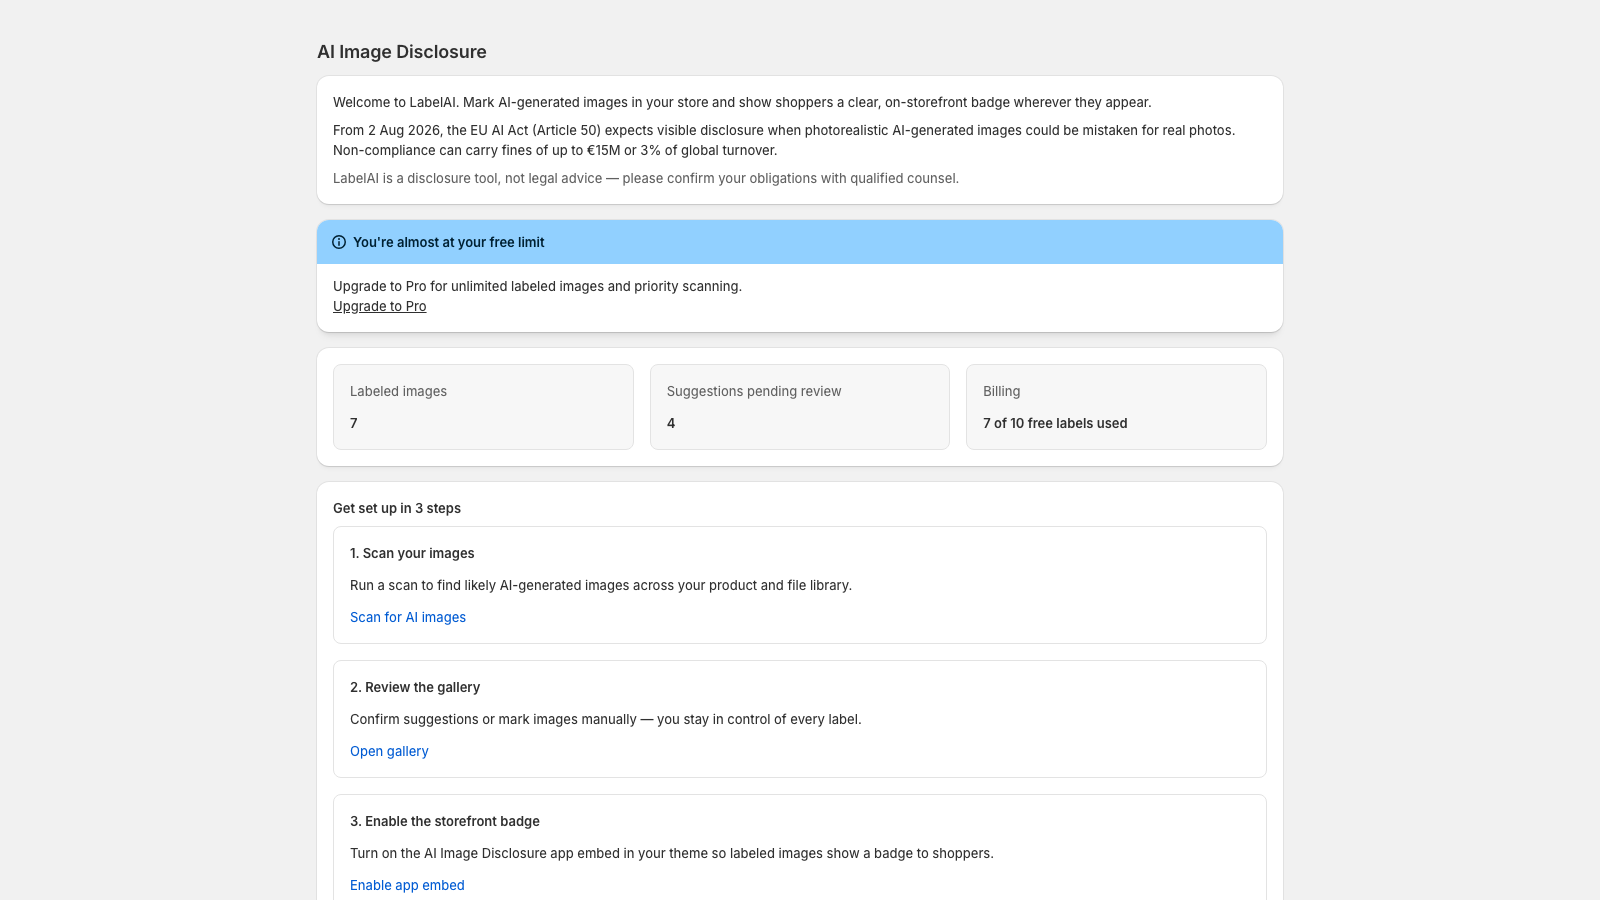Click the 'Run a scan to find likely' description
The width and height of the screenshot is (1600, 900).
pyautogui.click(x=601, y=585)
